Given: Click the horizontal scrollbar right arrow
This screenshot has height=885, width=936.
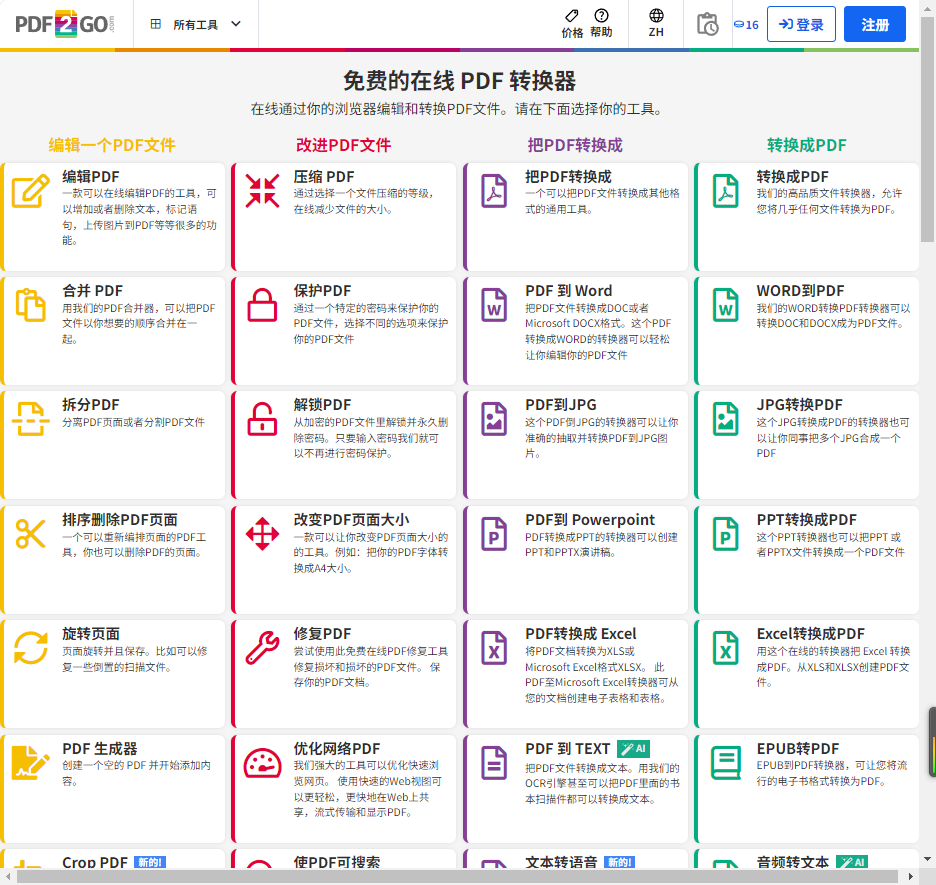Looking at the screenshot, I should click(x=910, y=877).
